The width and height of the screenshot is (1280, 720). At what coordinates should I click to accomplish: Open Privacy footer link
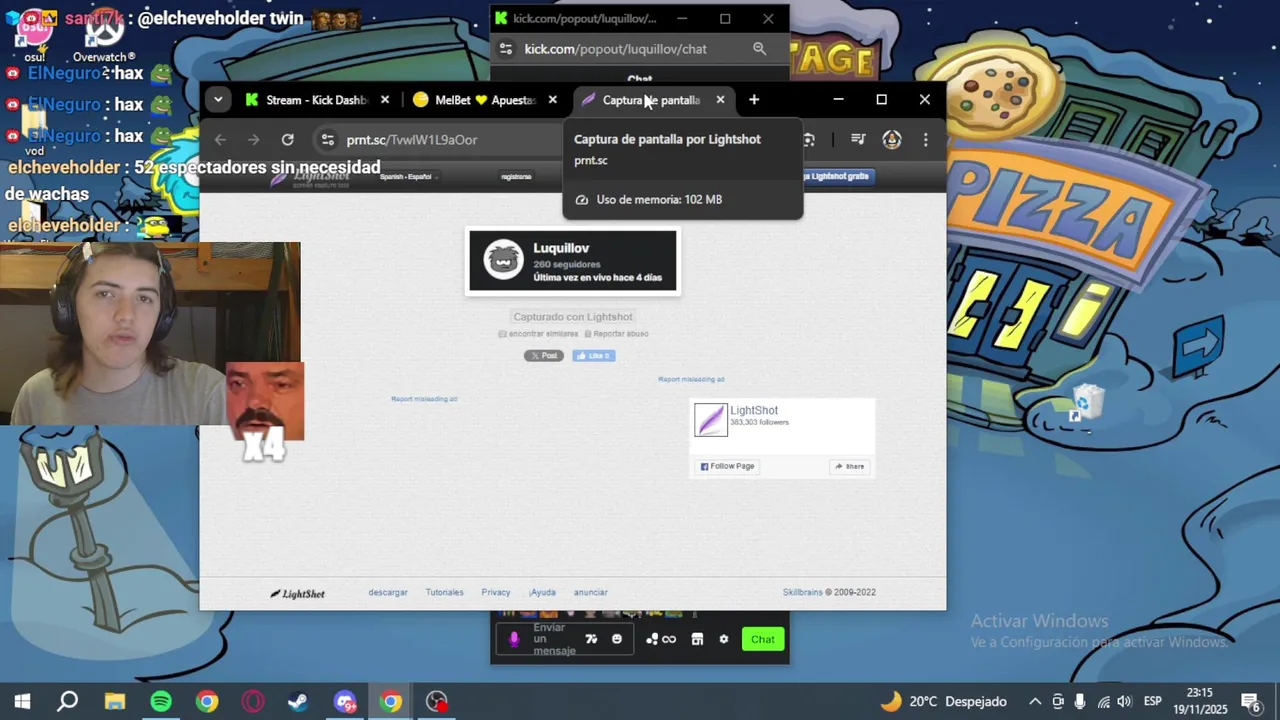tap(496, 593)
